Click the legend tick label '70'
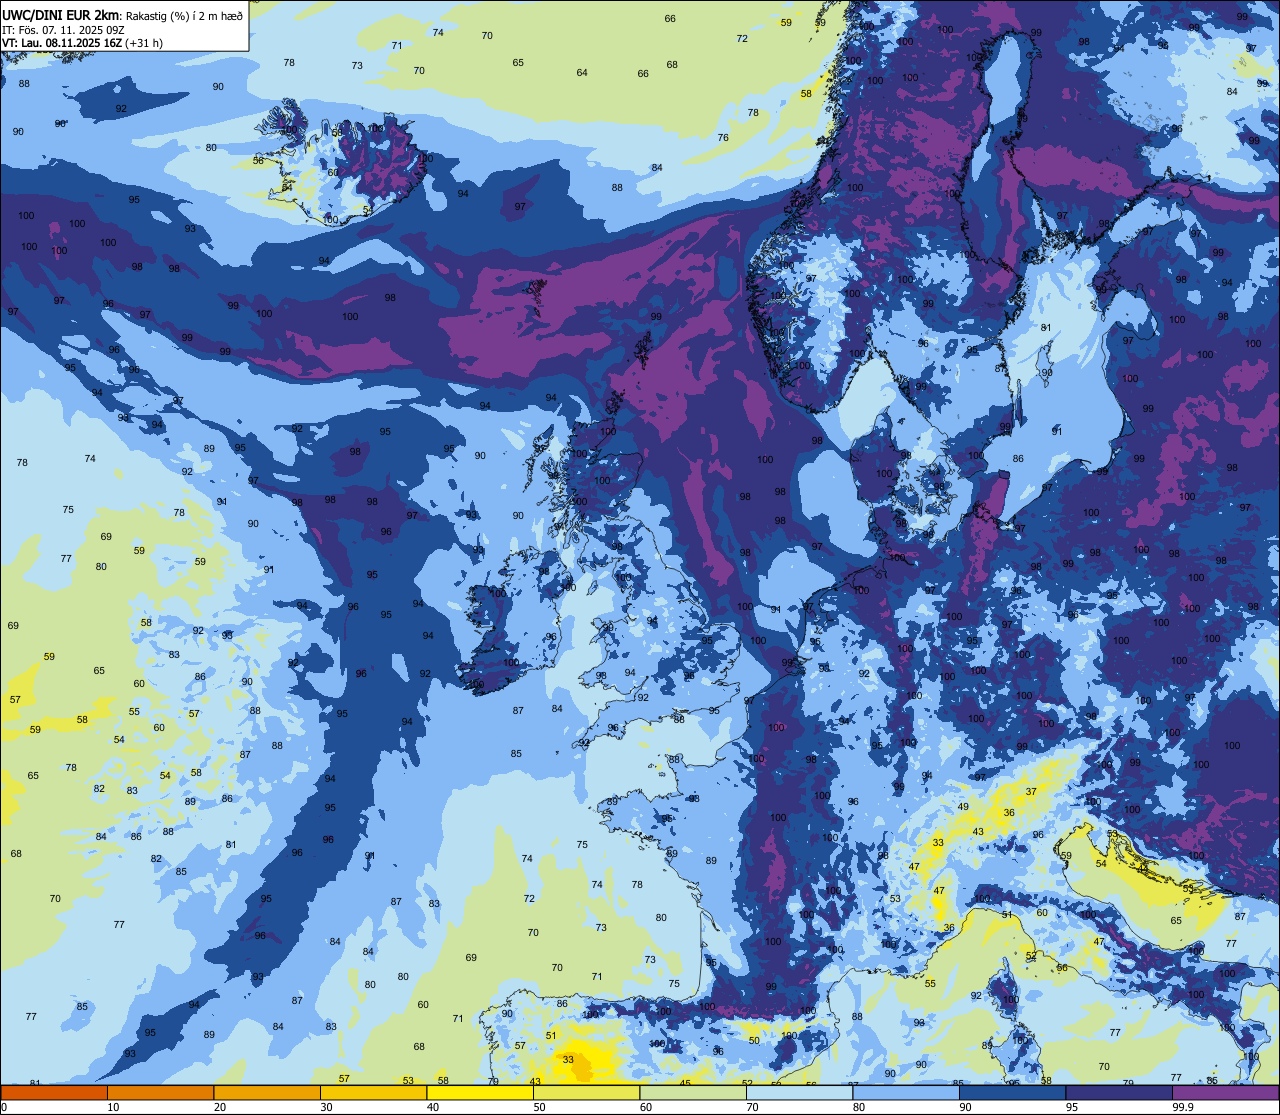Viewport: 1280px width, 1115px height. pos(753,1107)
